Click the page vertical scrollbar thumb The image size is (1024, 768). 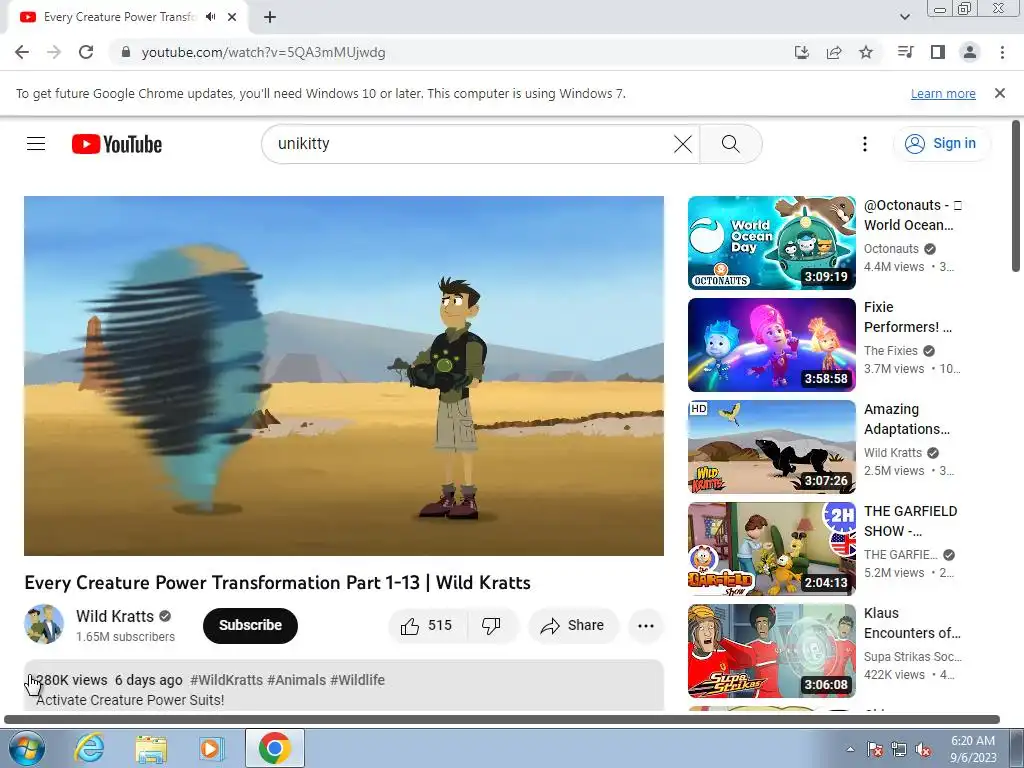pos(1016,196)
